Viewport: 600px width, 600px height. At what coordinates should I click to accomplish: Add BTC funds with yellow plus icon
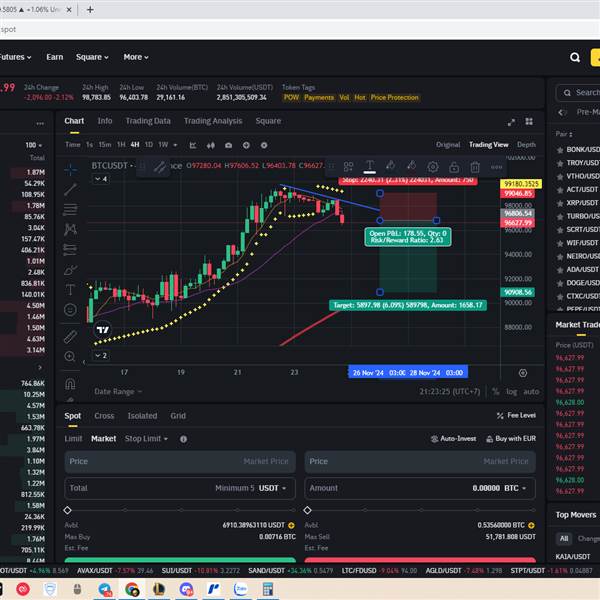click(x=531, y=525)
